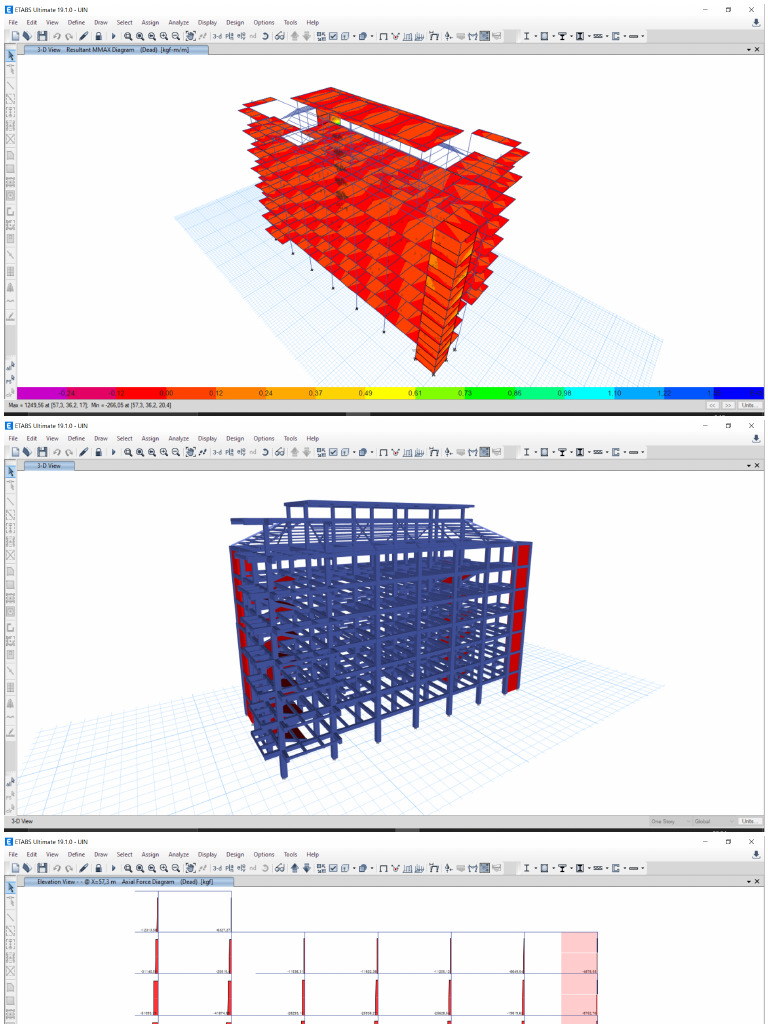768x1024 pixels.
Task: Undo the last action in the MMAX Diagram window
Action: tap(57, 36)
